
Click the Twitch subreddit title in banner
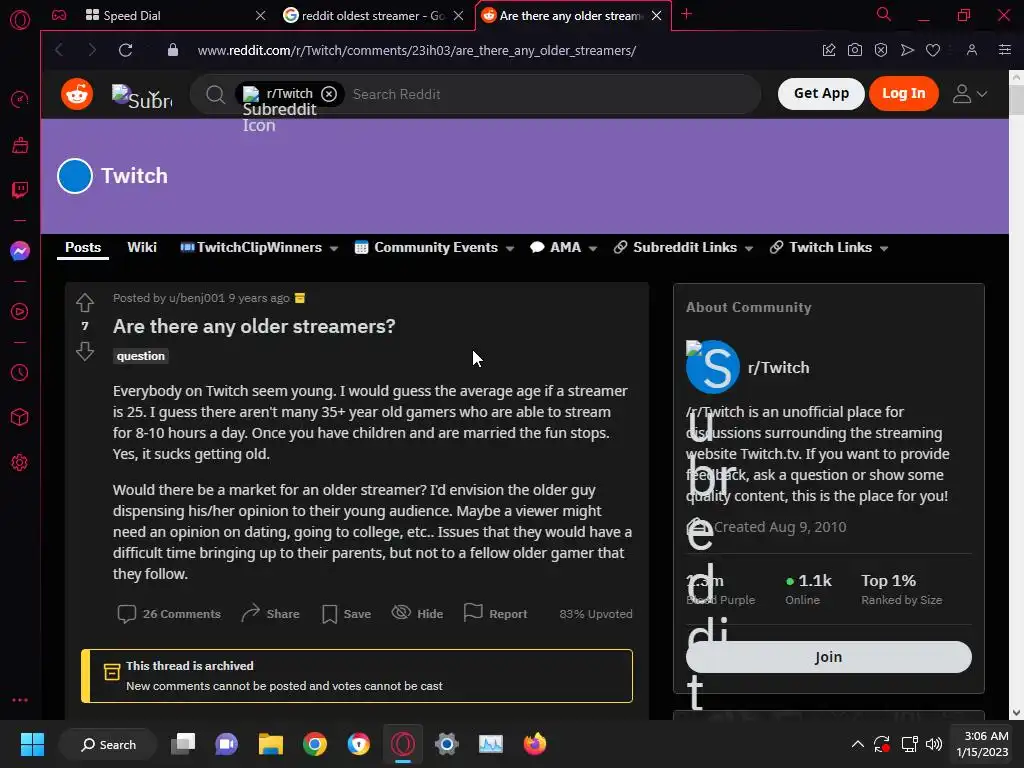click(x=134, y=176)
